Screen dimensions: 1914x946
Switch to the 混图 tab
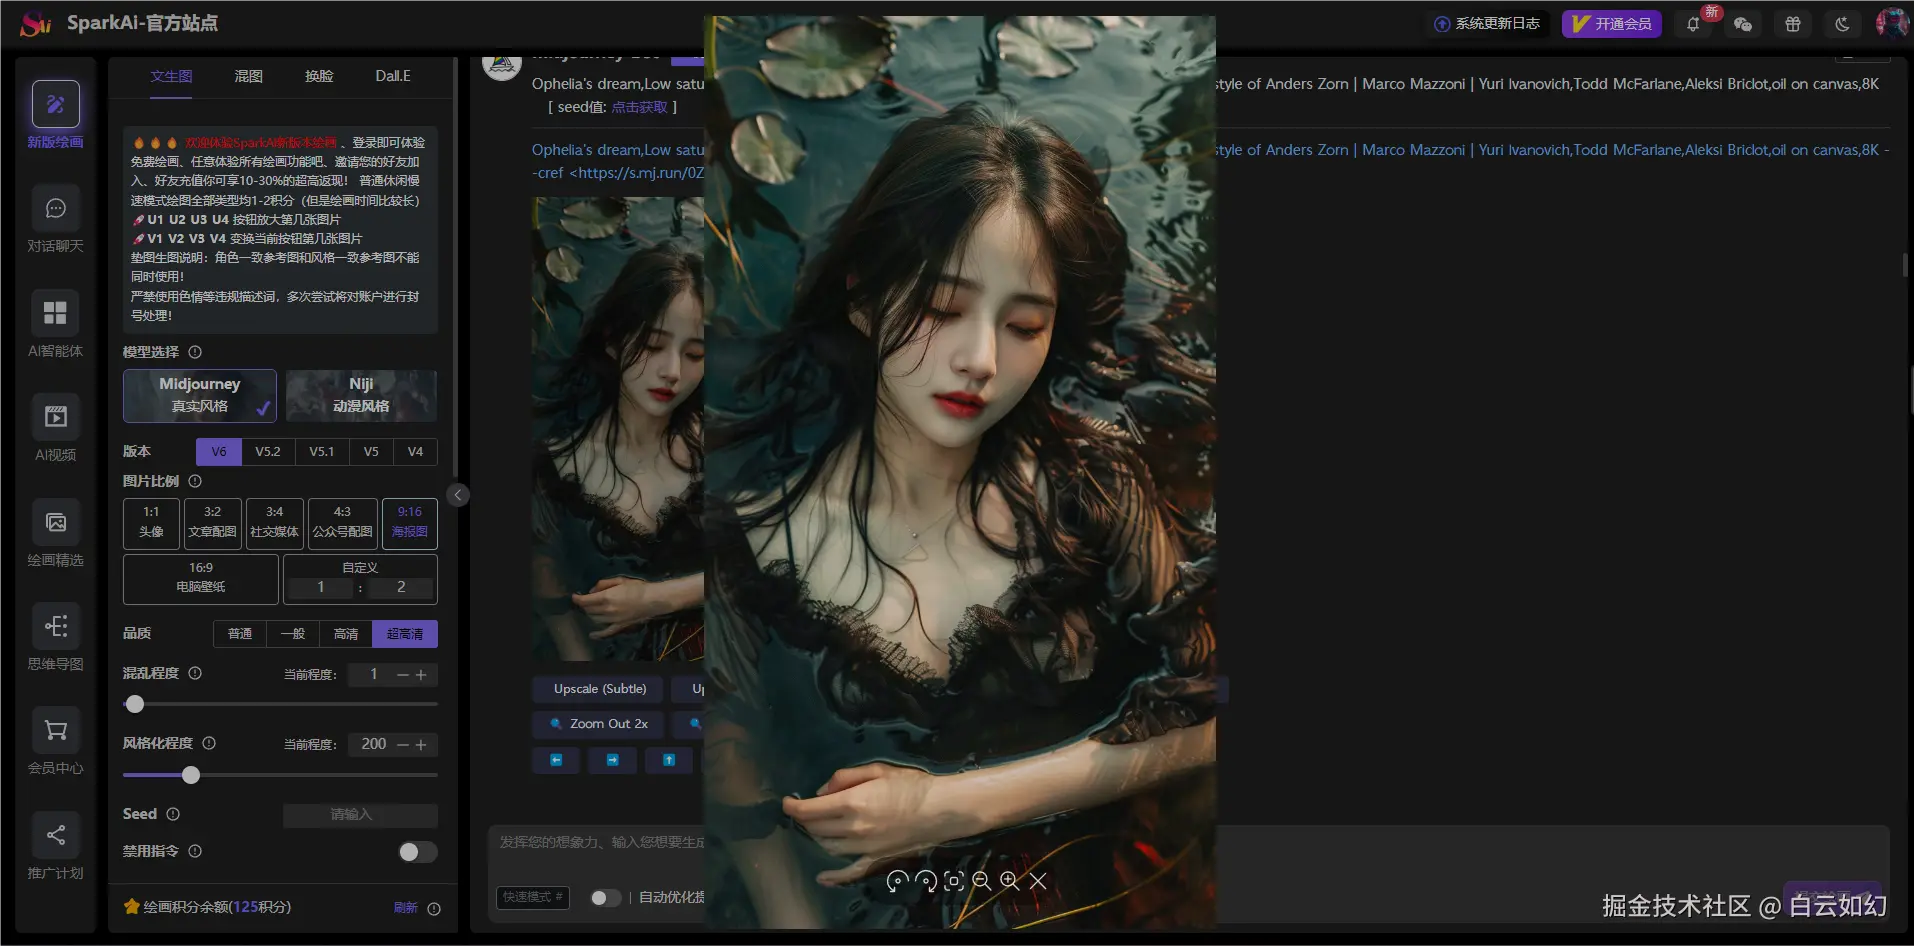[247, 75]
